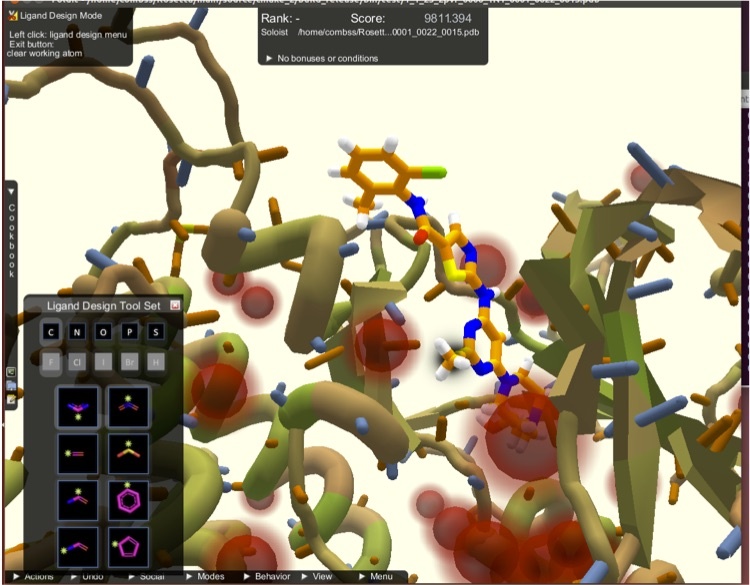This screenshot has width=750, height=585.
Task: Select Nitrogen (N) element button
Action: pos(78,333)
